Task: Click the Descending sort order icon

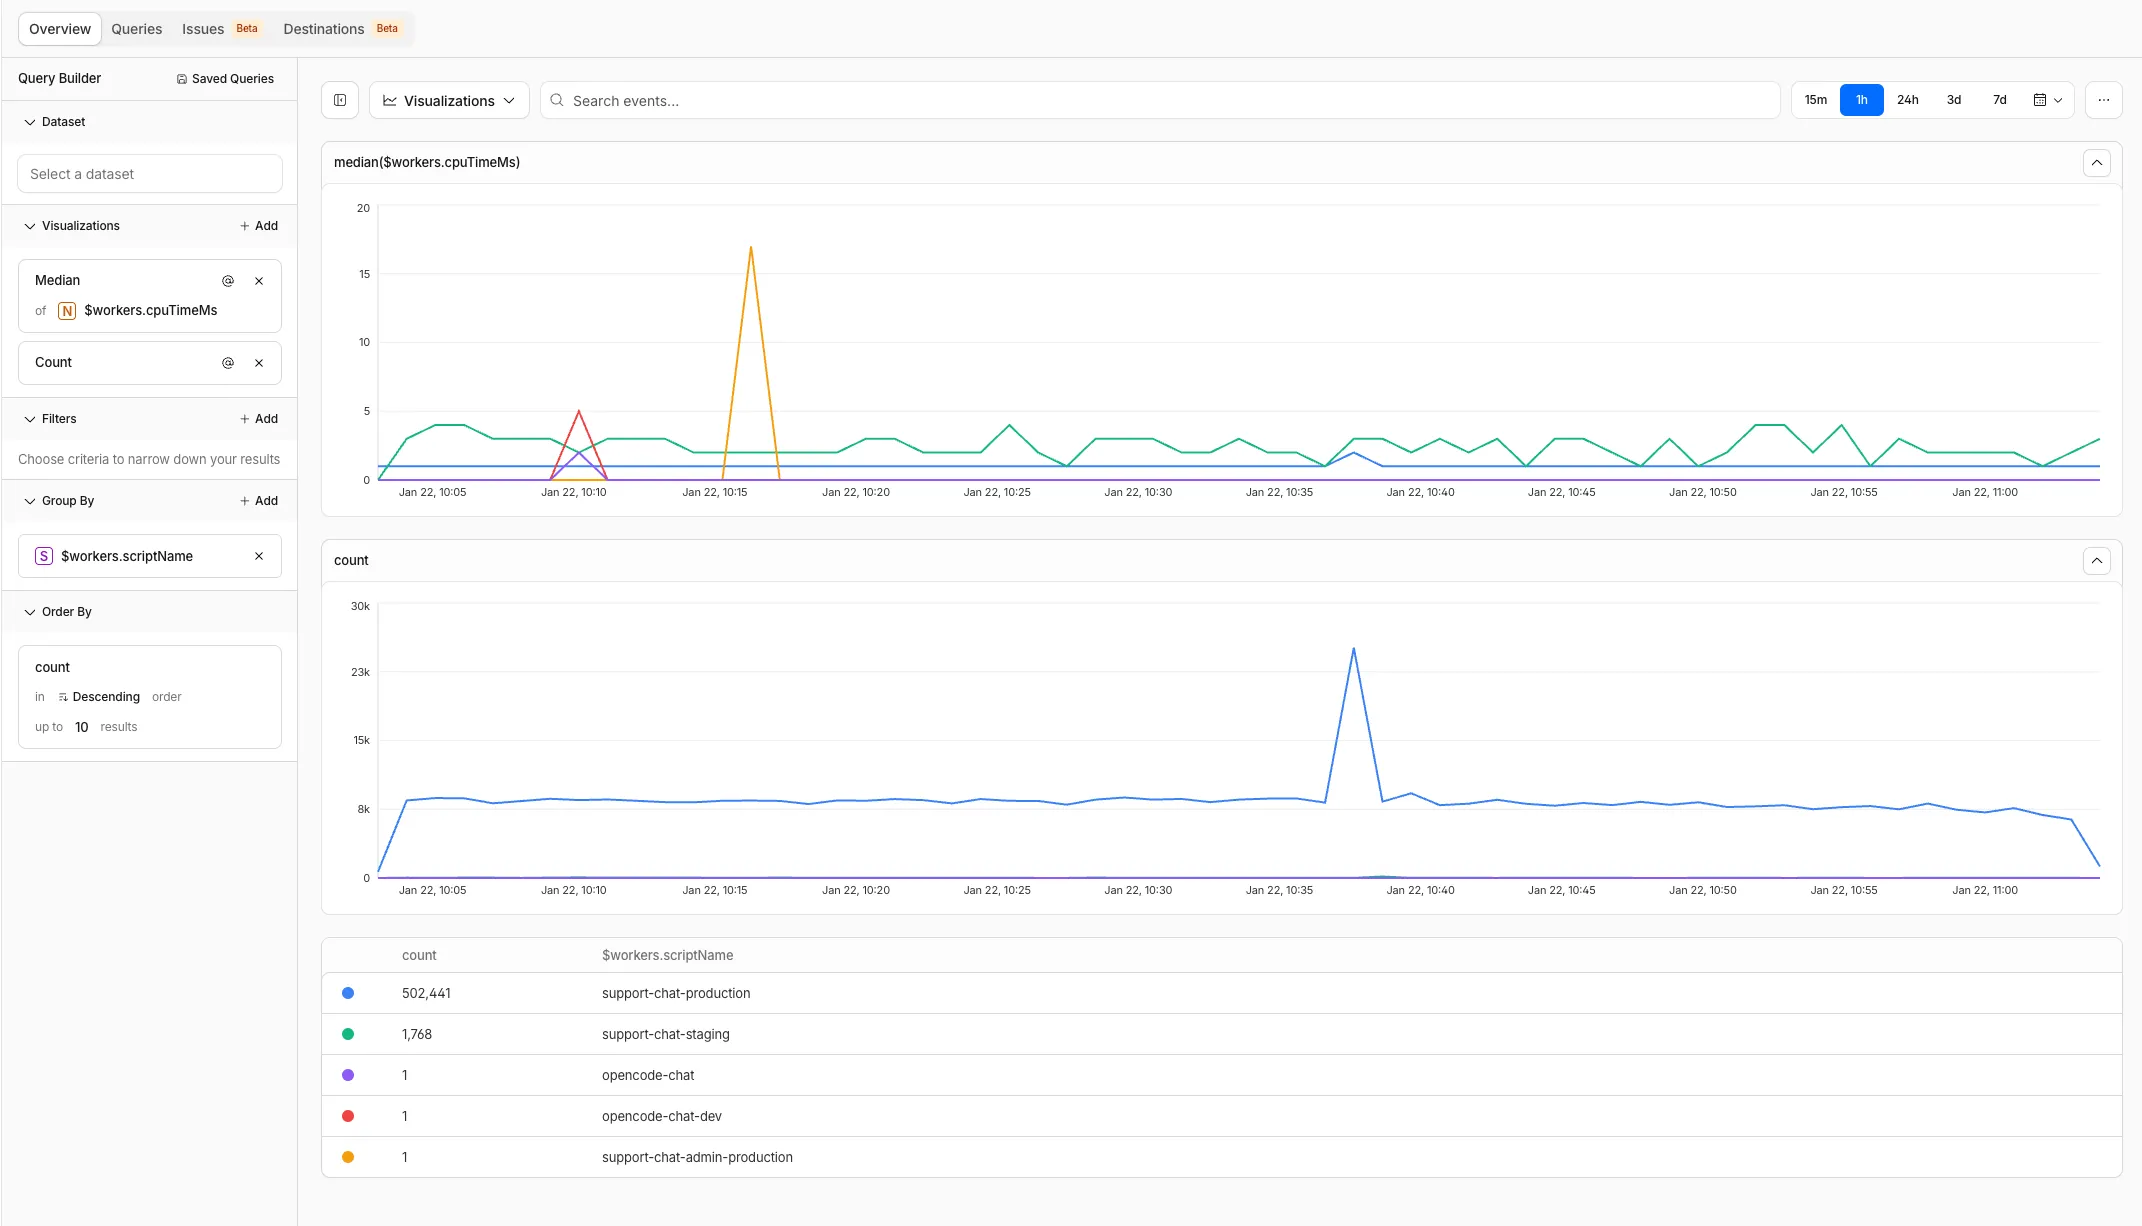Action: pos(62,697)
